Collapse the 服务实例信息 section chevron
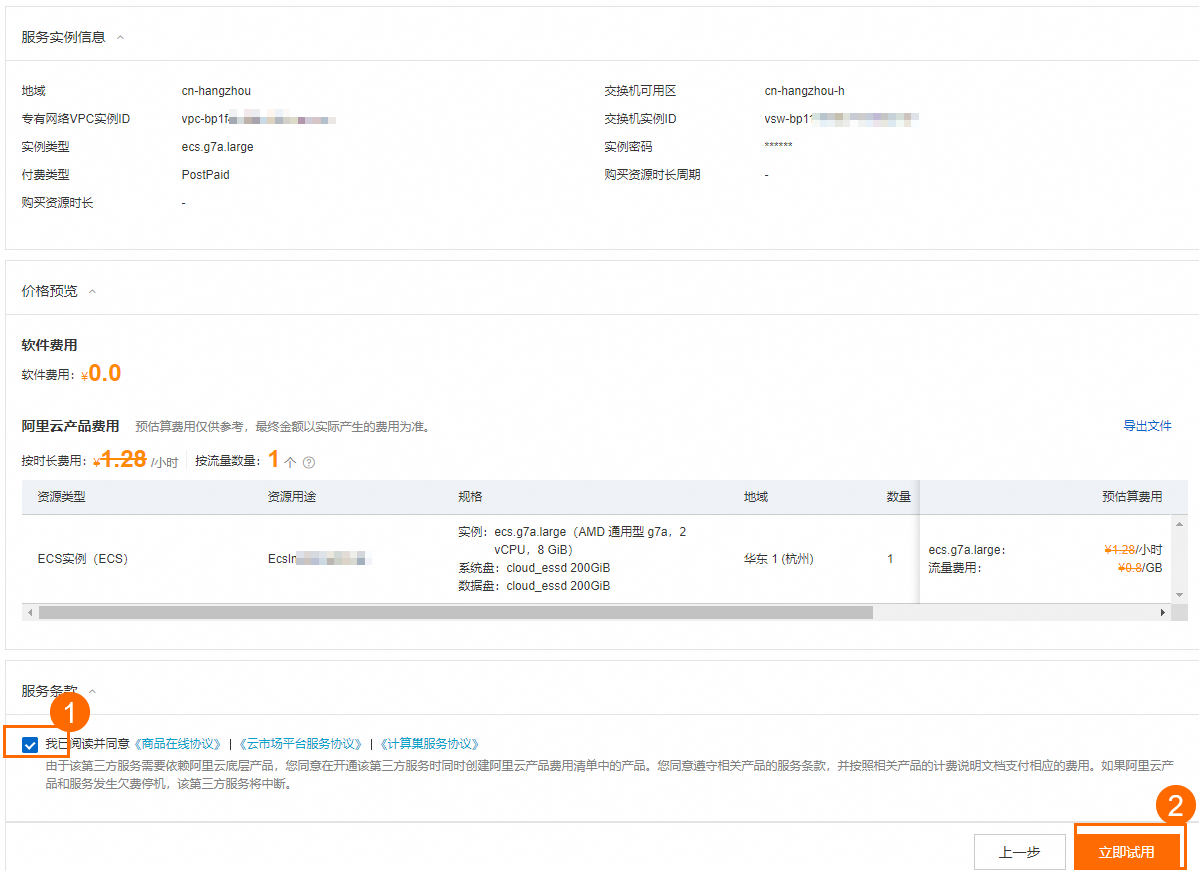This screenshot has width=1199, height=871. coord(120,37)
